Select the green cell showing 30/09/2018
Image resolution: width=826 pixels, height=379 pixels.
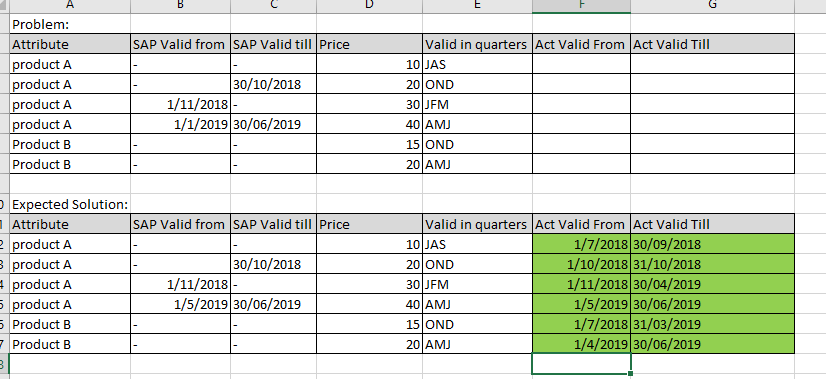pos(712,245)
